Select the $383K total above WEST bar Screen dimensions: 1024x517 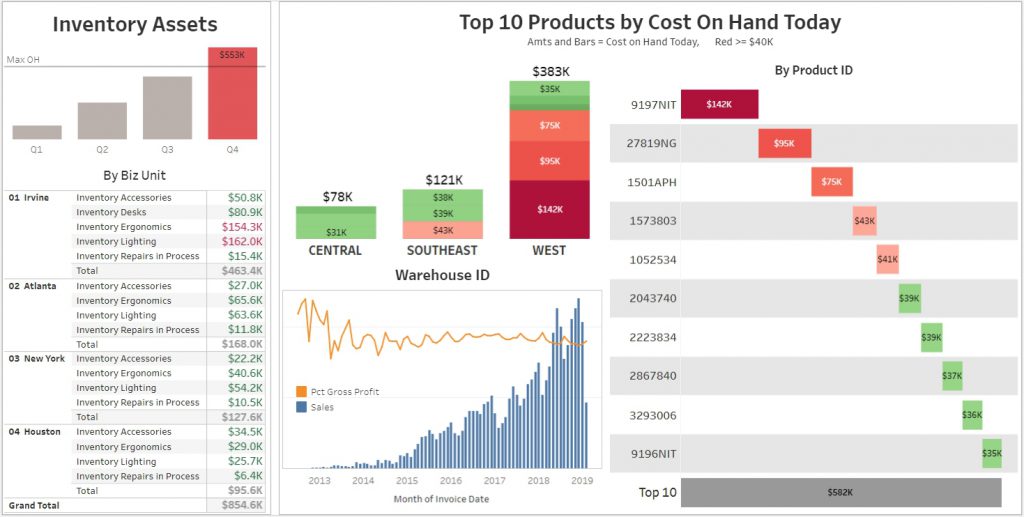(x=550, y=71)
